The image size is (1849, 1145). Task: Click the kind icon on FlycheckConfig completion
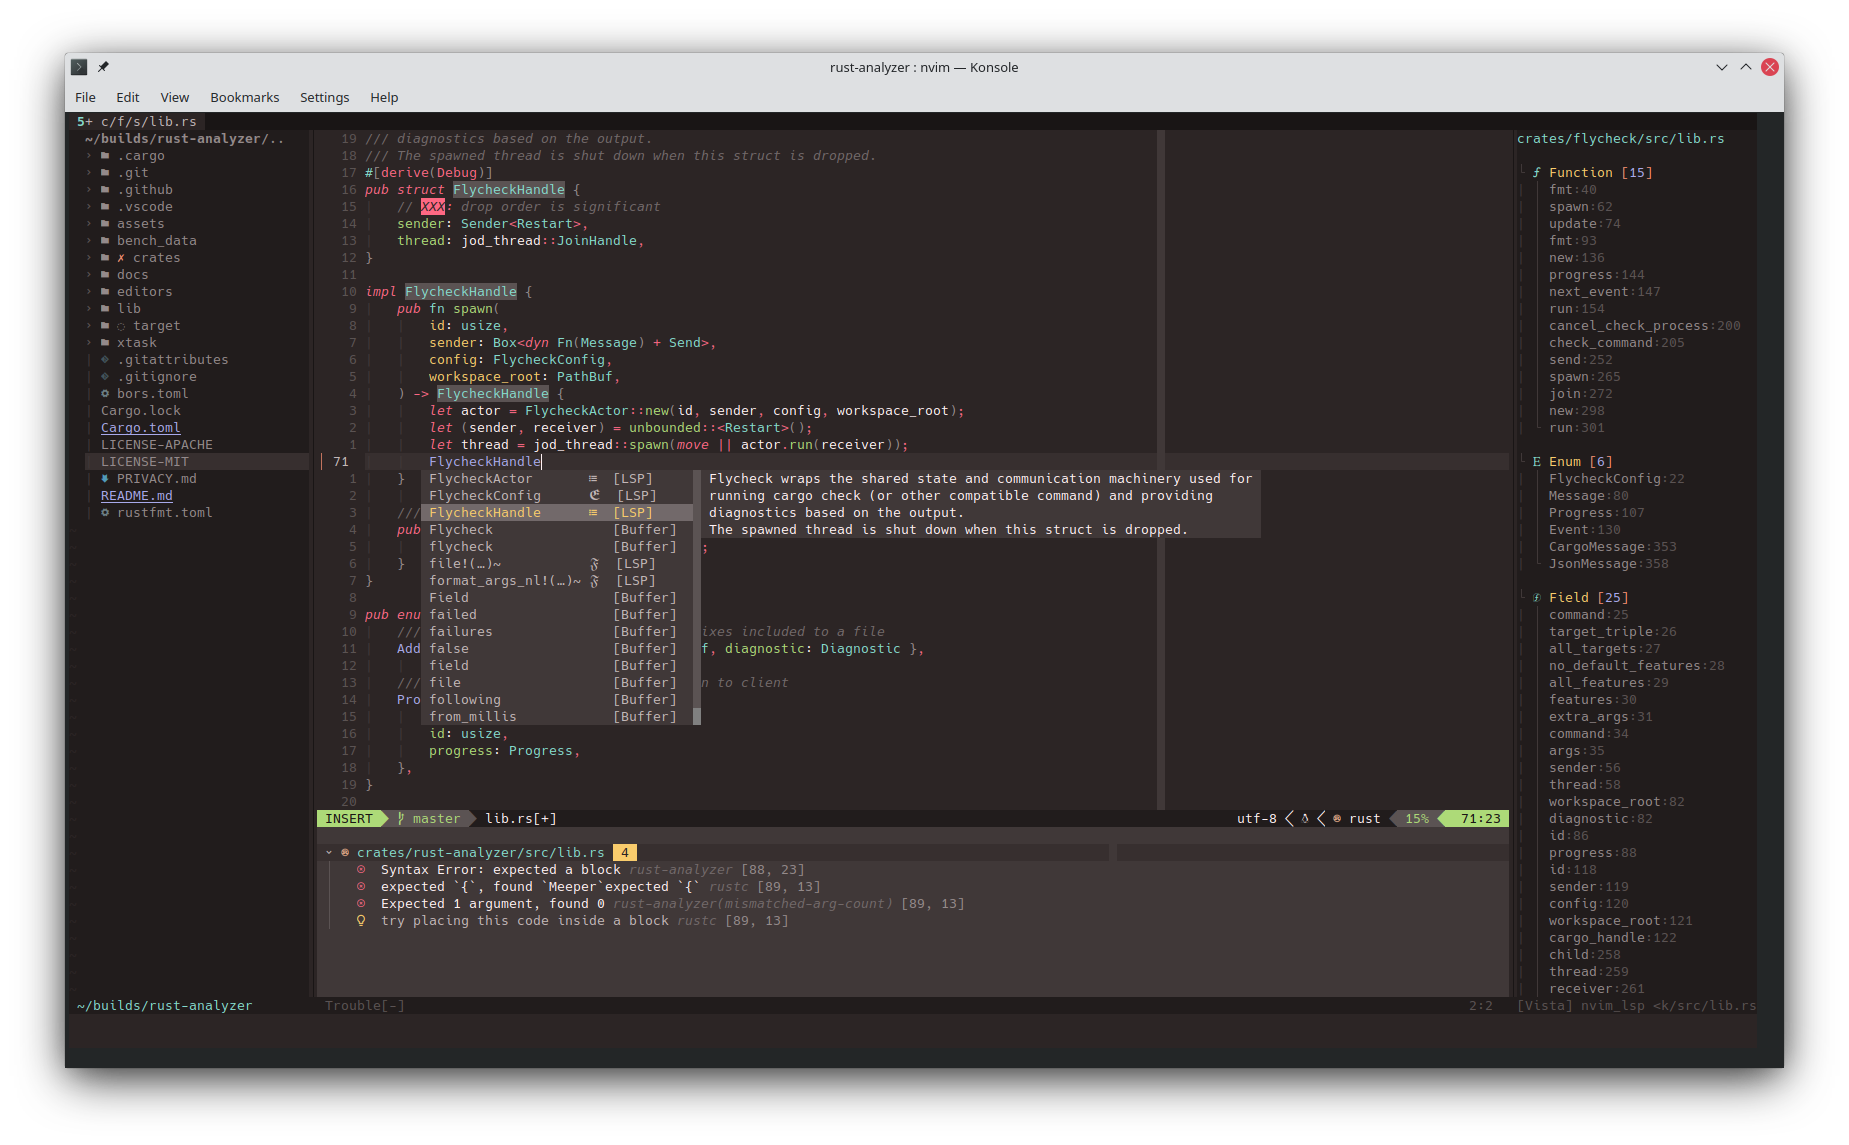click(x=595, y=496)
